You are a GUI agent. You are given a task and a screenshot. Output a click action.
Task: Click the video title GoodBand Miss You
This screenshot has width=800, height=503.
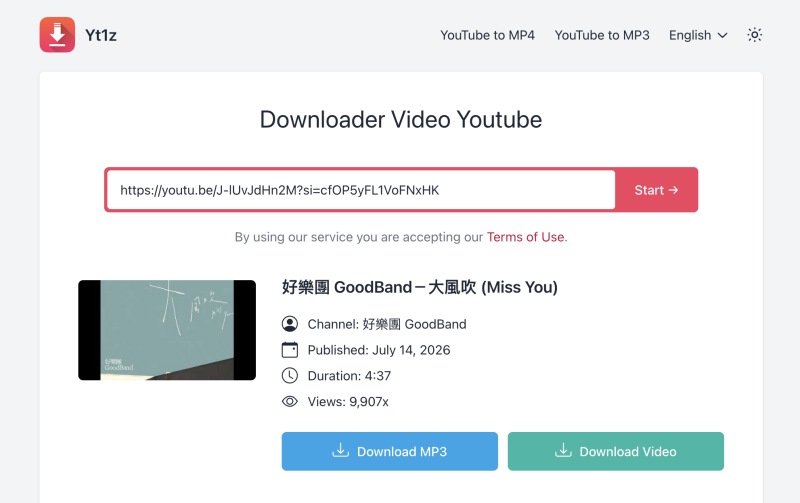(x=419, y=287)
